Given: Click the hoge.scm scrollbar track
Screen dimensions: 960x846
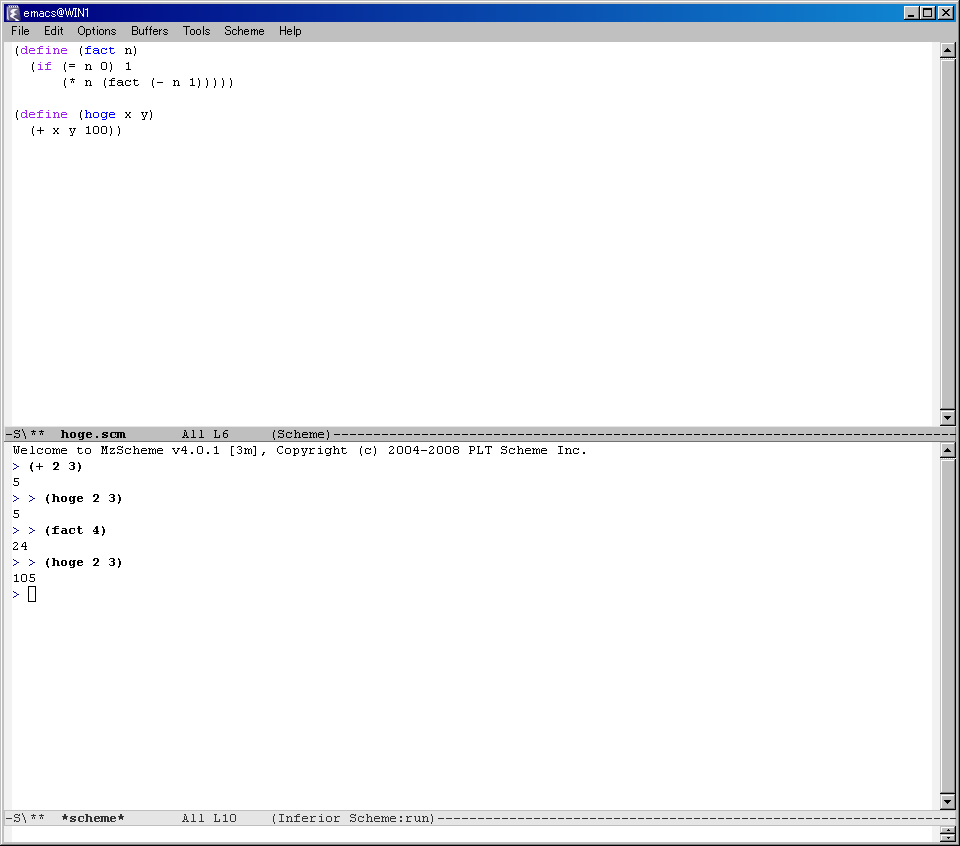Looking at the screenshot, I should click(x=947, y=234).
